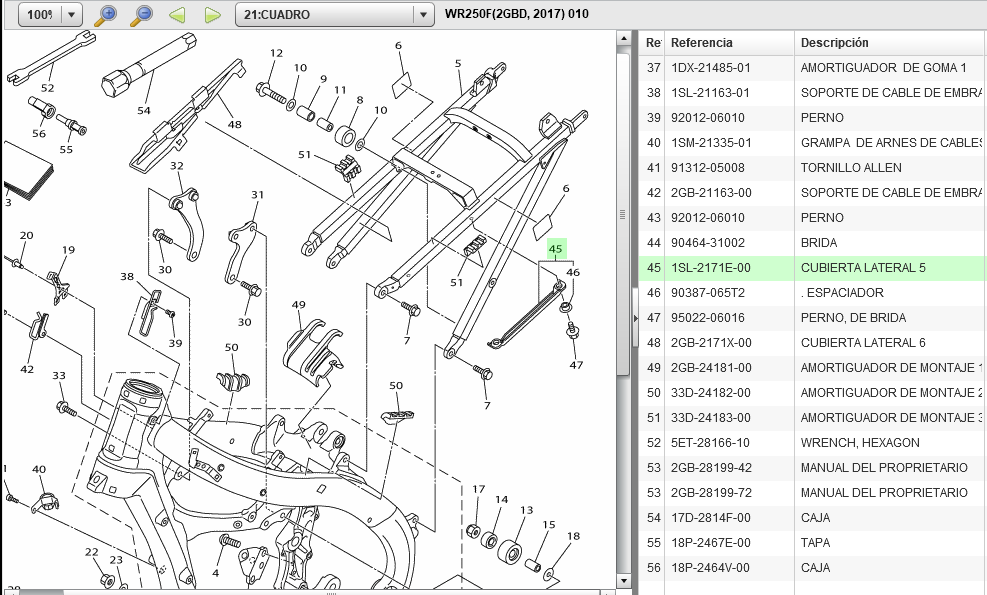Viewport: 987px width, 595px height.
Task: Select the 21:CUADRO combo box field
Action: pyautogui.click(x=334, y=14)
